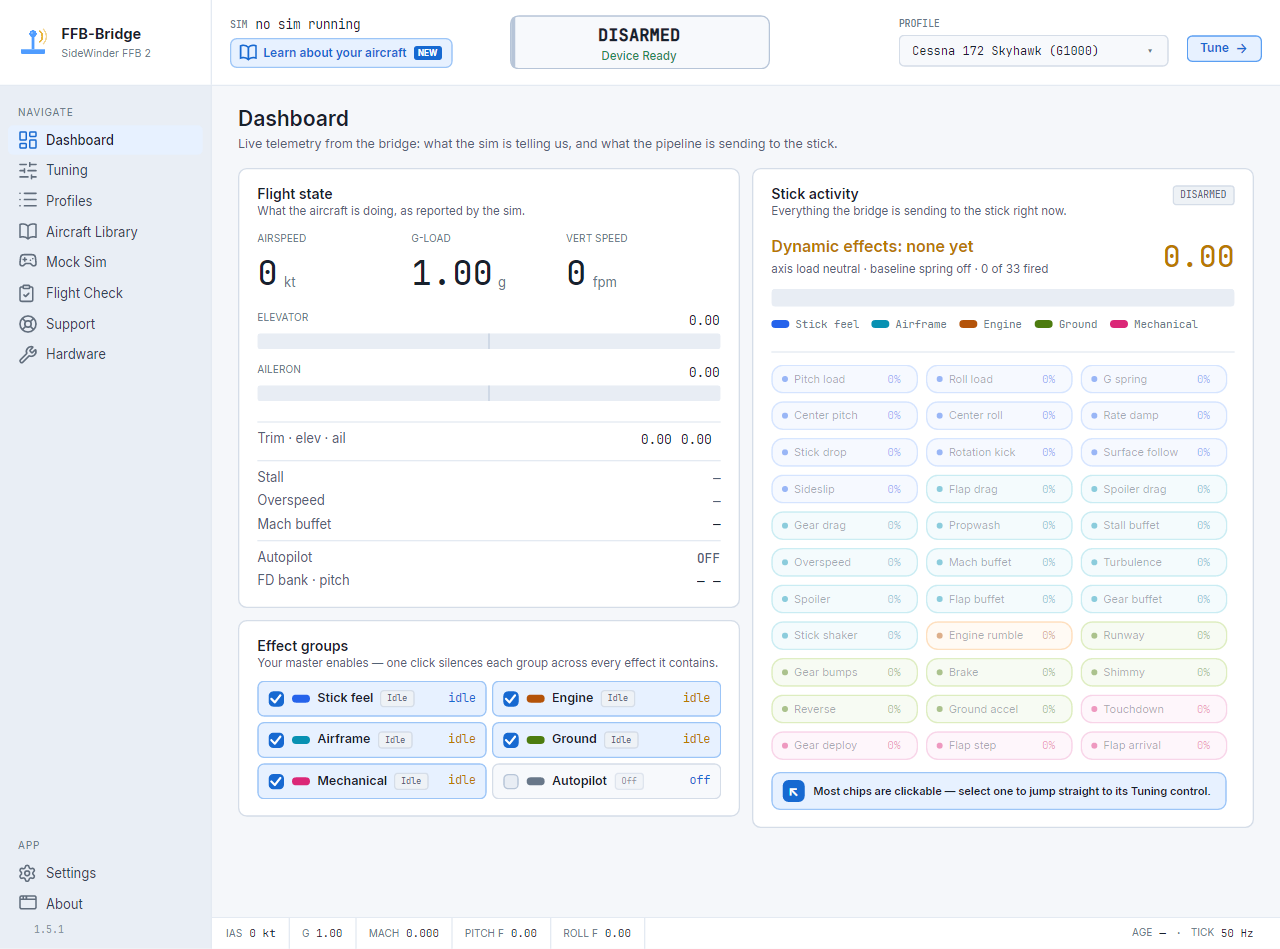Uncheck the Stick feel effect group
This screenshot has height=949, width=1280.
(x=276, y=699)
